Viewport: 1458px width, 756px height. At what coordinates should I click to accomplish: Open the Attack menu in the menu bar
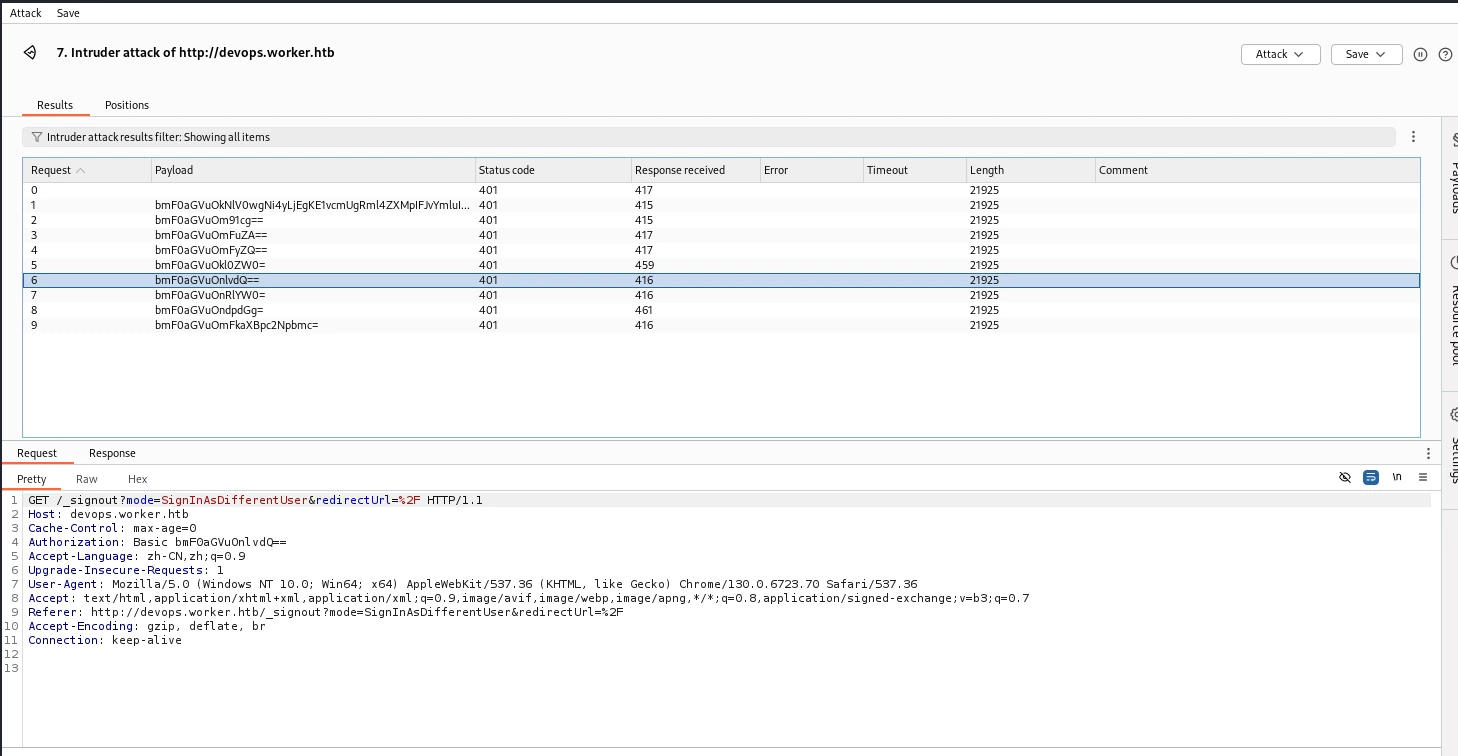(26, 13)
